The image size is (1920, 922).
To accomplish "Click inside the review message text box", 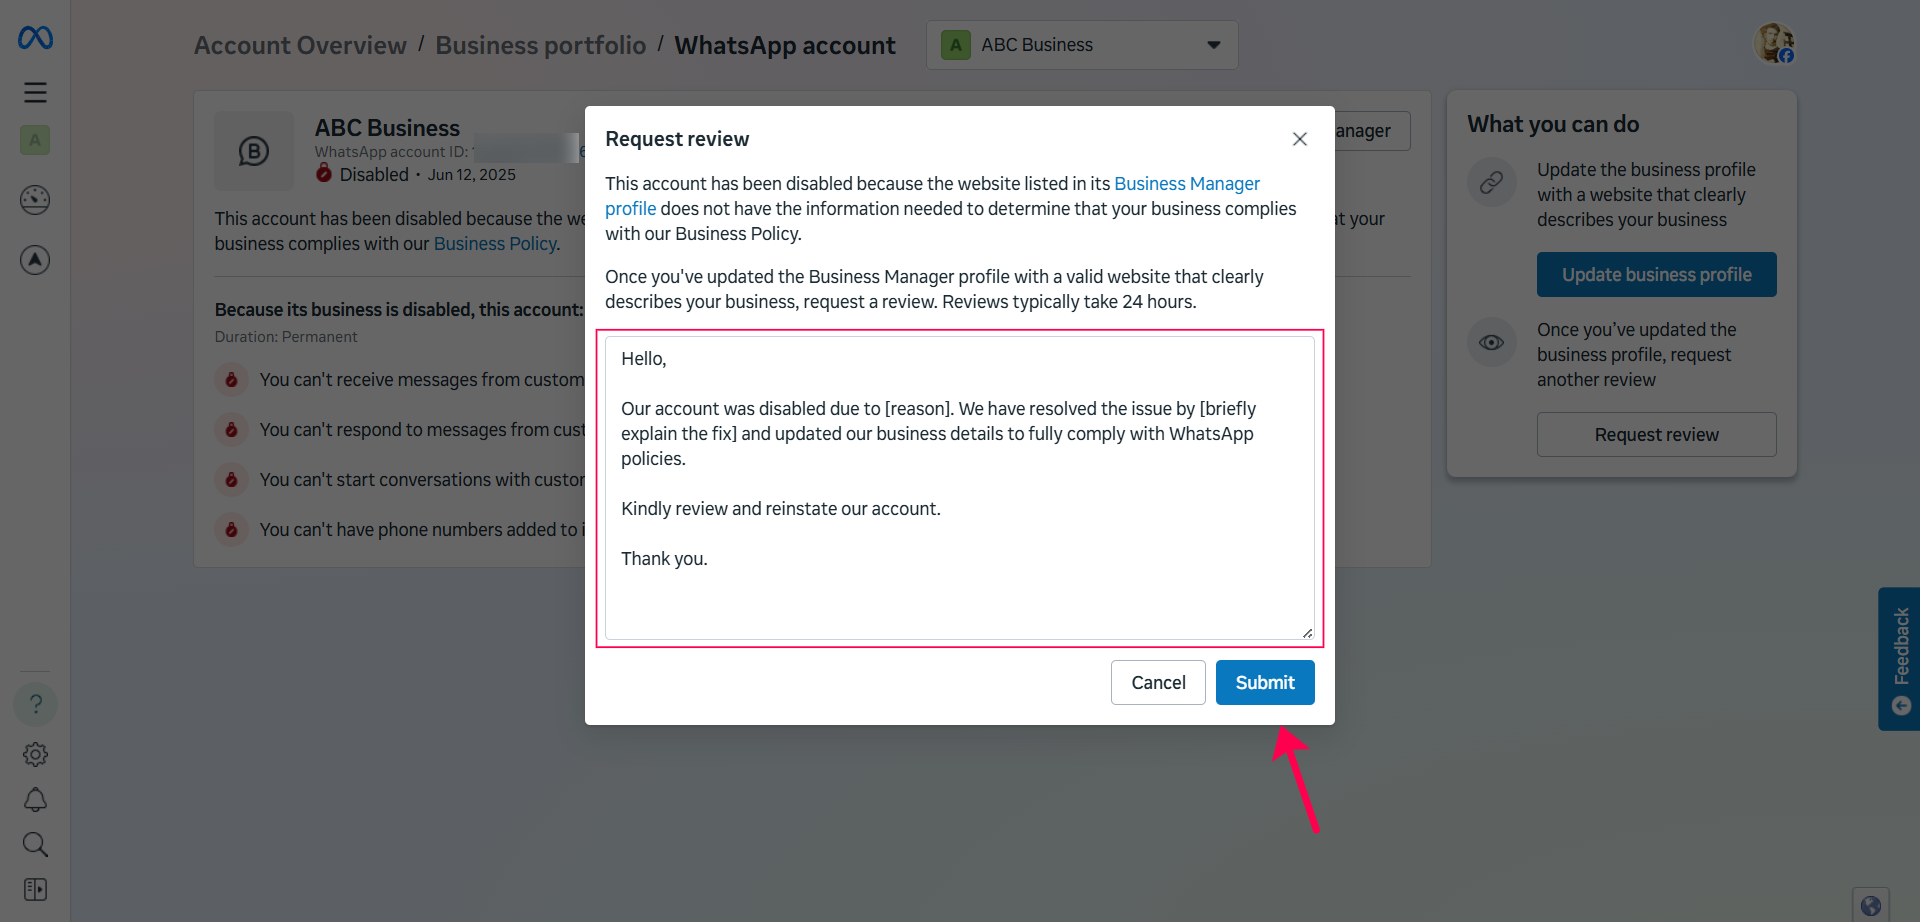I will (x=958, y=487).
